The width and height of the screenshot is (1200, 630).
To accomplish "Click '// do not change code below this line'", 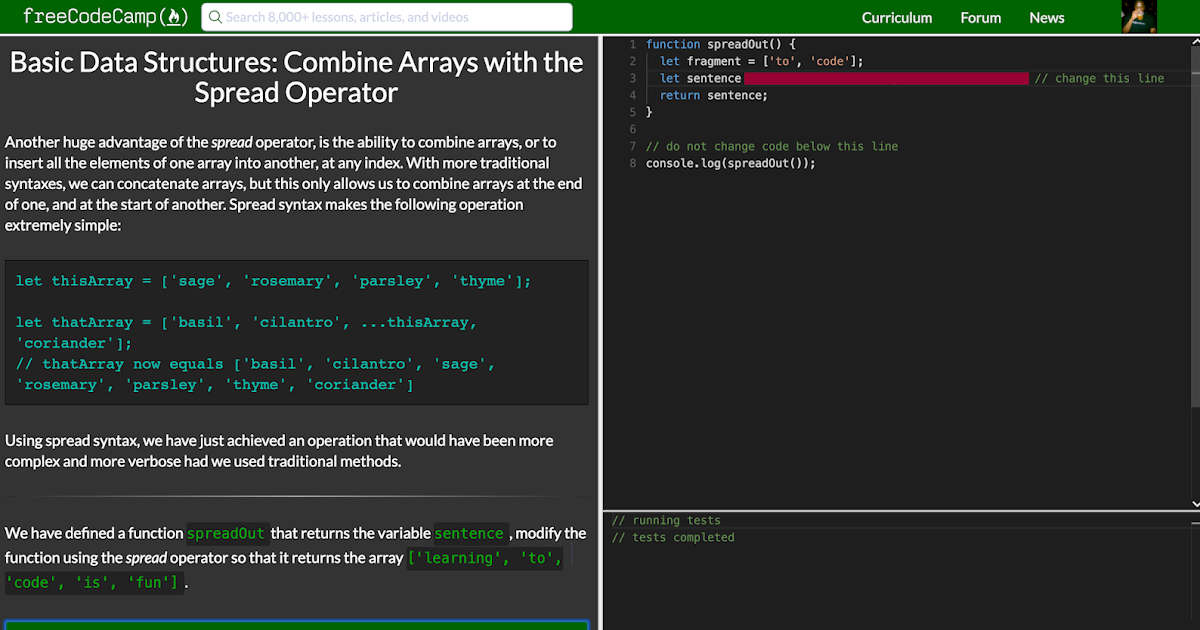I will (772, 146).
